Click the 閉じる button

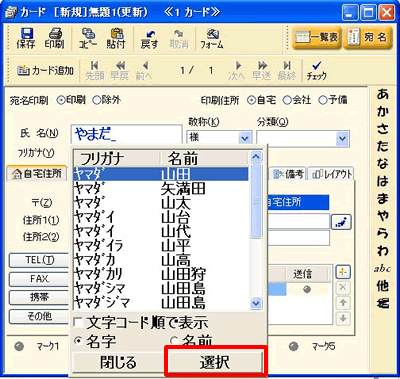coord(118,362)
